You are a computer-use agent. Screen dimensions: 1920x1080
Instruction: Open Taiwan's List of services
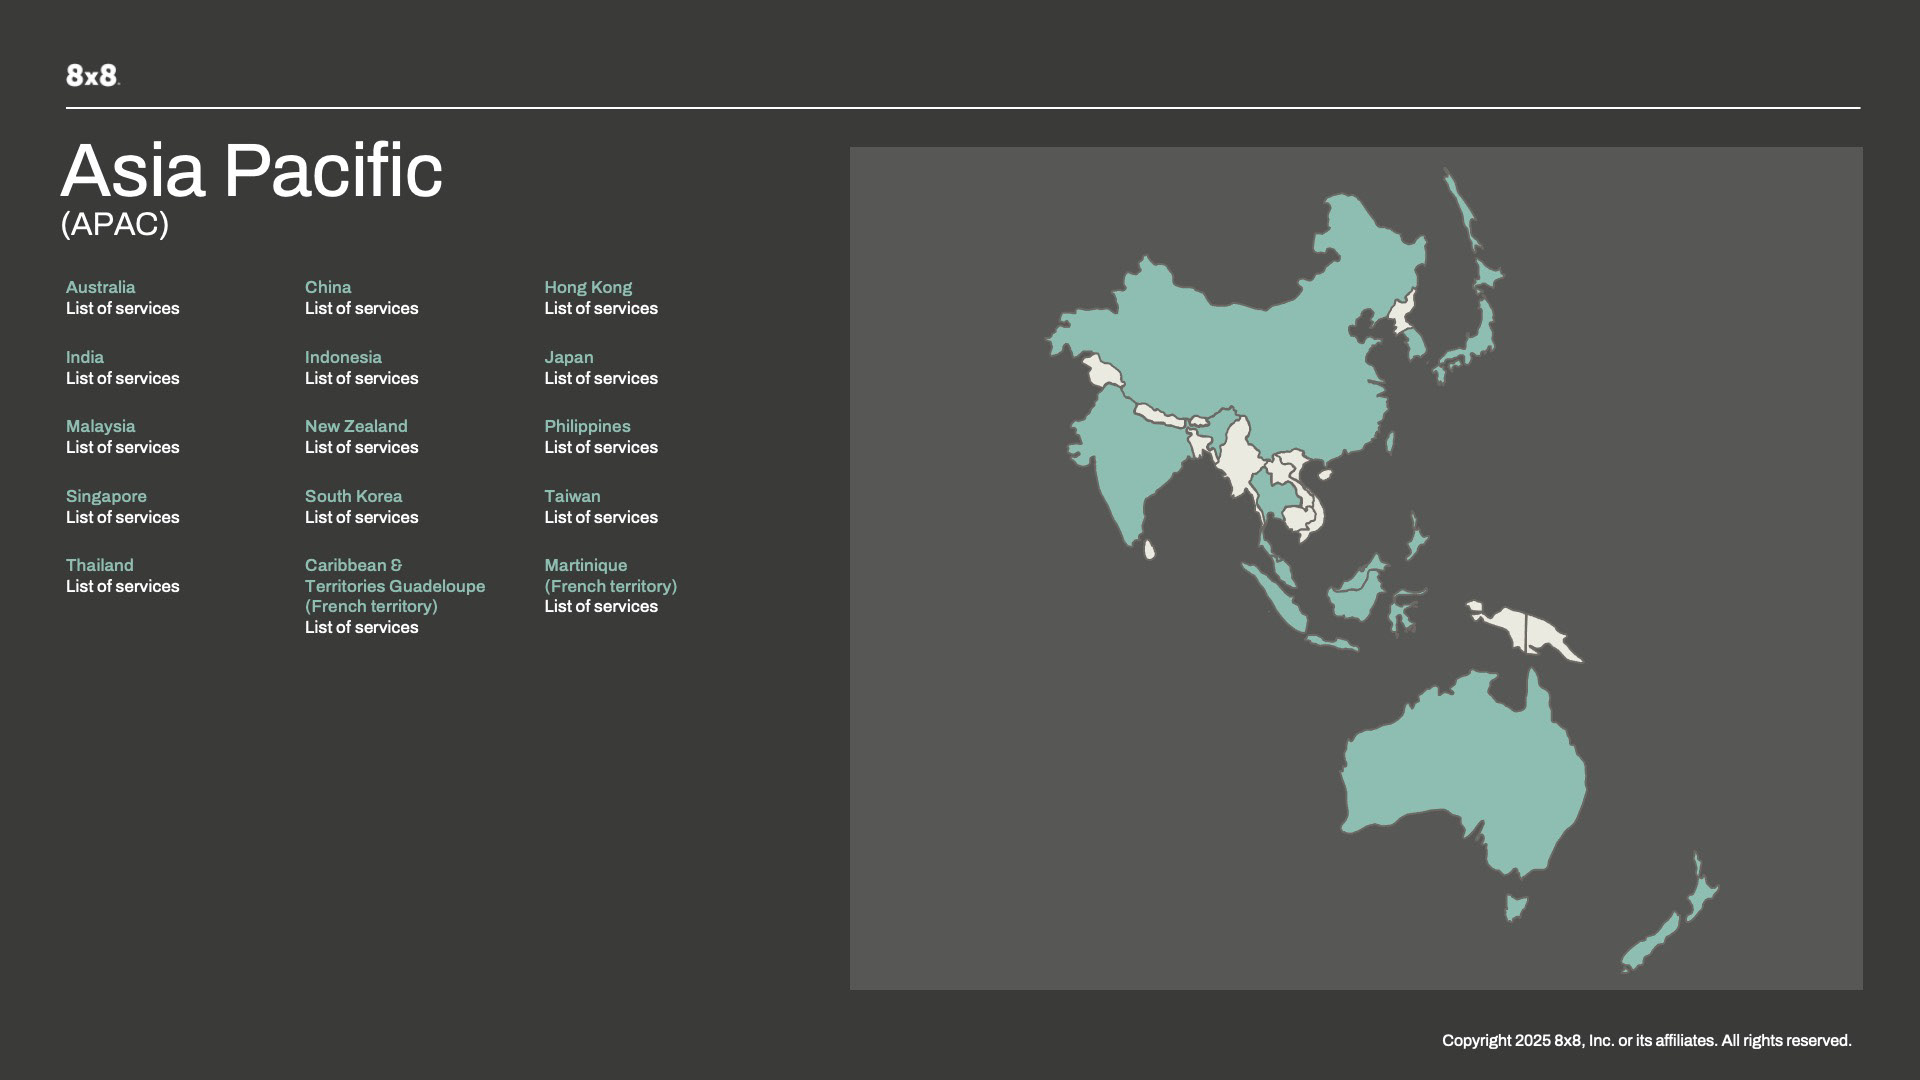600,517
